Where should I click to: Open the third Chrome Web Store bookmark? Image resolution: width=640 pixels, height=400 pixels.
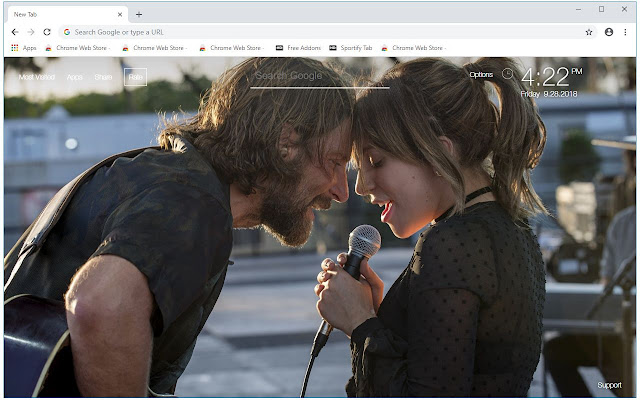click(231, 48)
